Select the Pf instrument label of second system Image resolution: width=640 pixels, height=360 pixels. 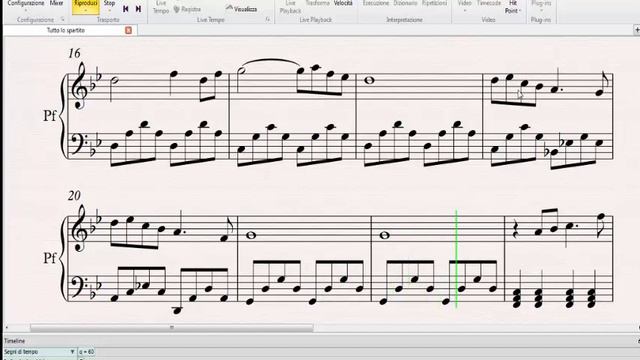coord(49,258)
